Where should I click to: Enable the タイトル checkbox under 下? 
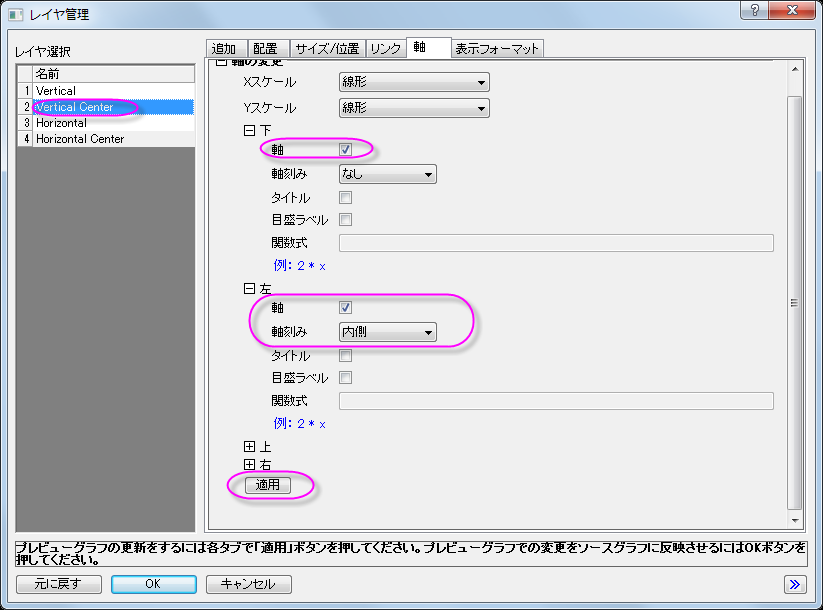345,198
